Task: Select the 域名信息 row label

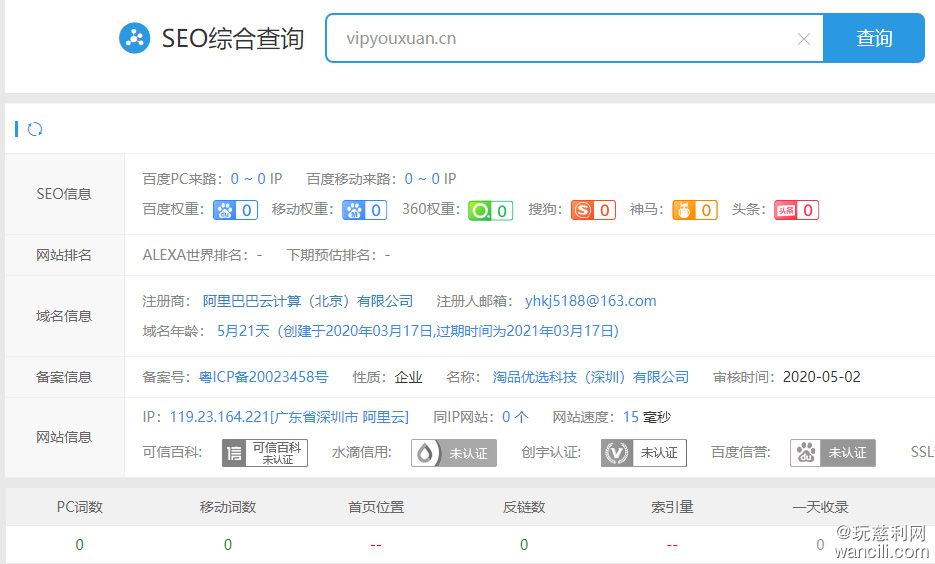Action: (64, 316)
